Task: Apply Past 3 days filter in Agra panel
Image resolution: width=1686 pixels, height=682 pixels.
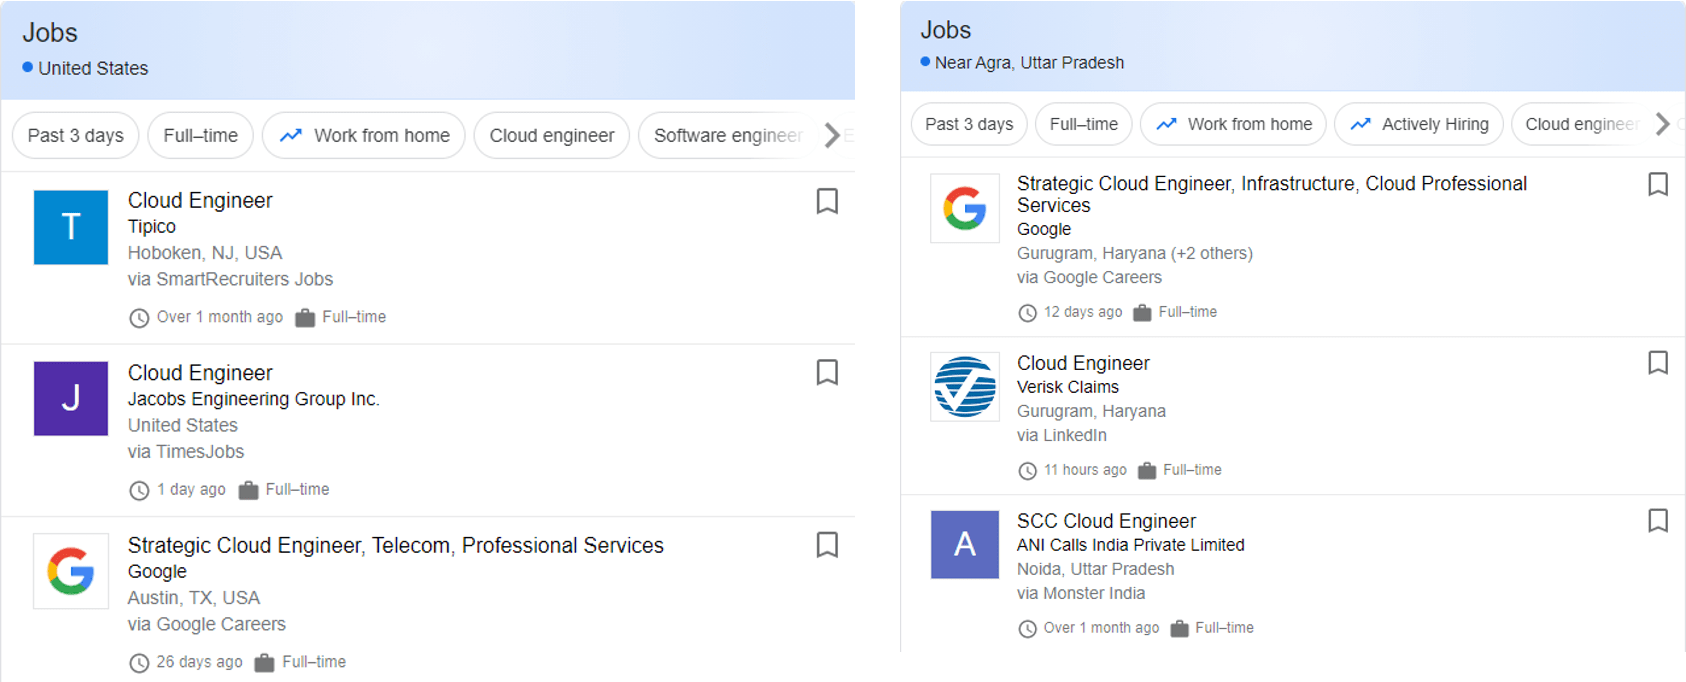Action: pos(969,124)
